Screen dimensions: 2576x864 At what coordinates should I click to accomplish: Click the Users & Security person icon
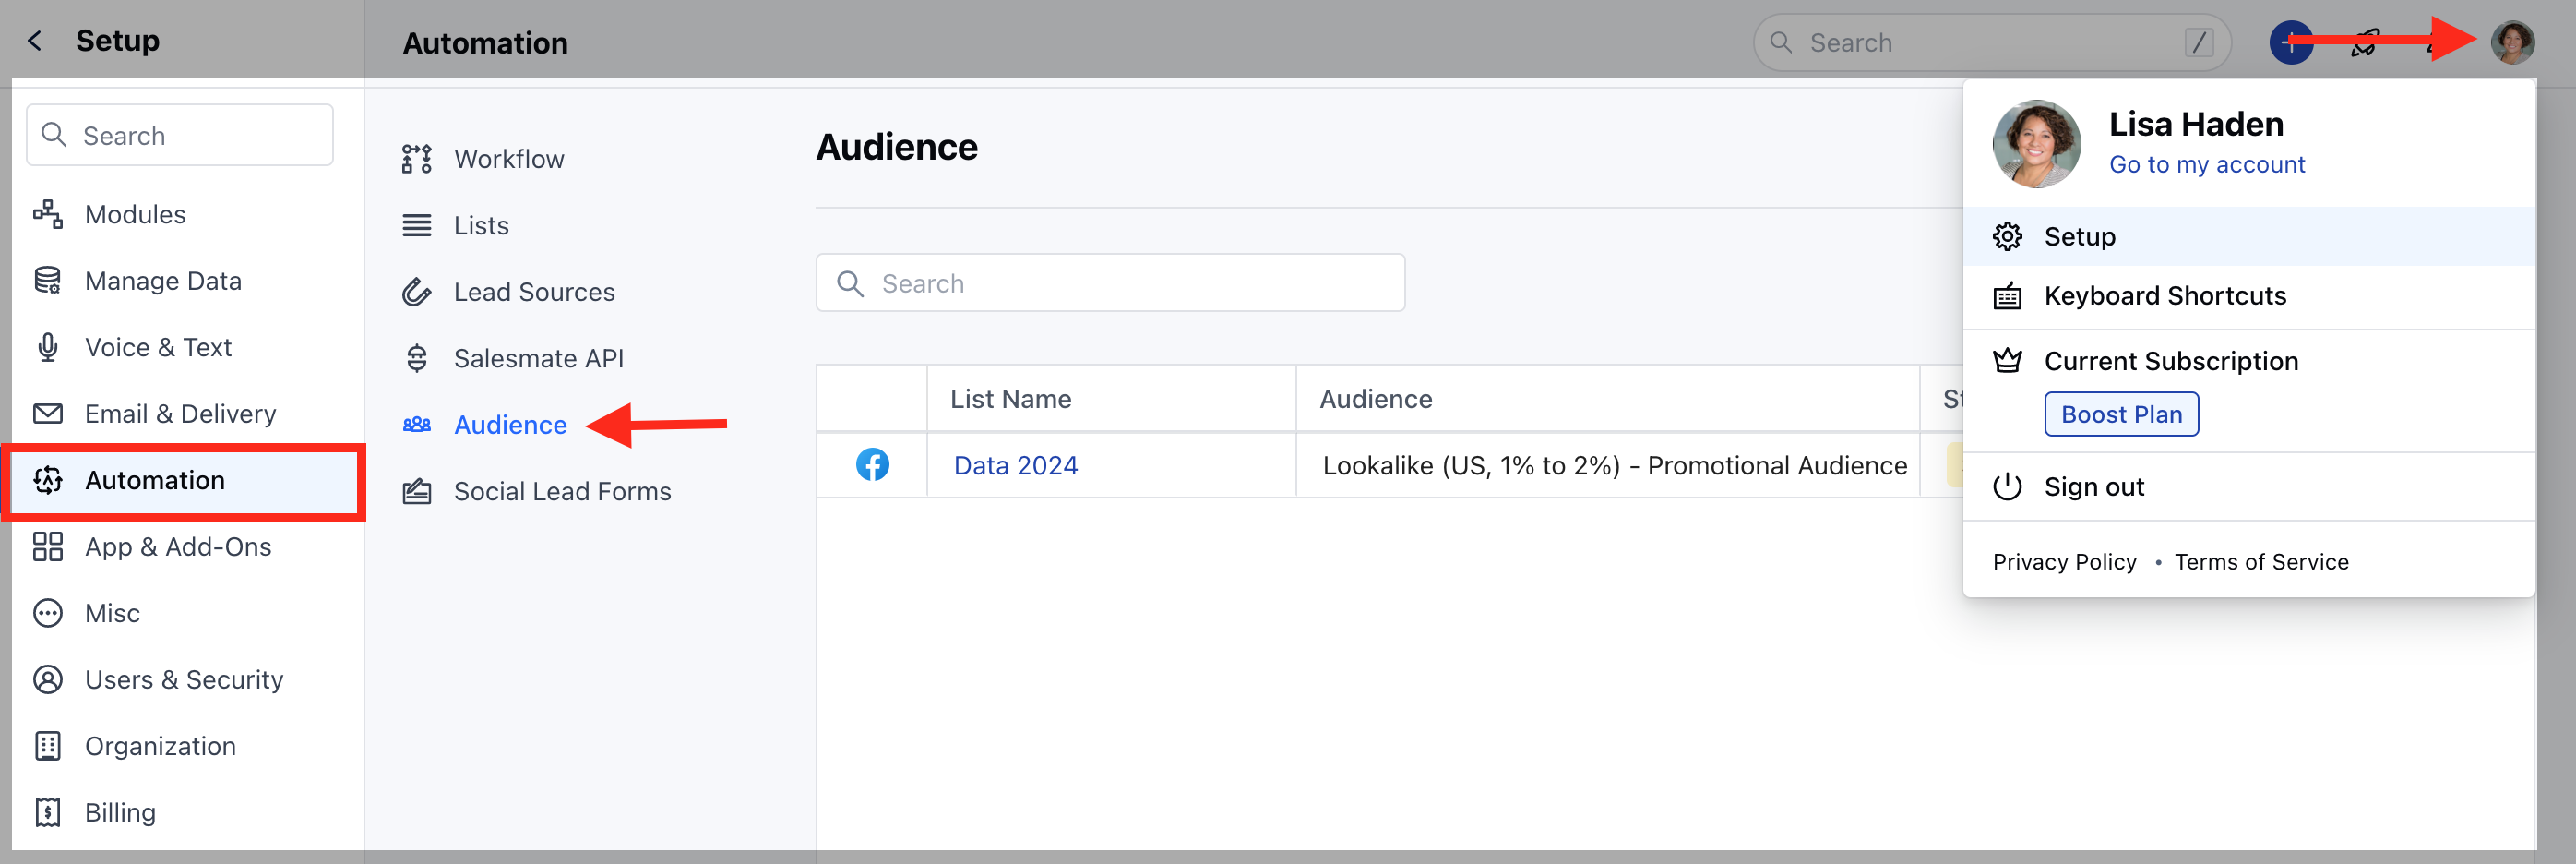[47, 679]
